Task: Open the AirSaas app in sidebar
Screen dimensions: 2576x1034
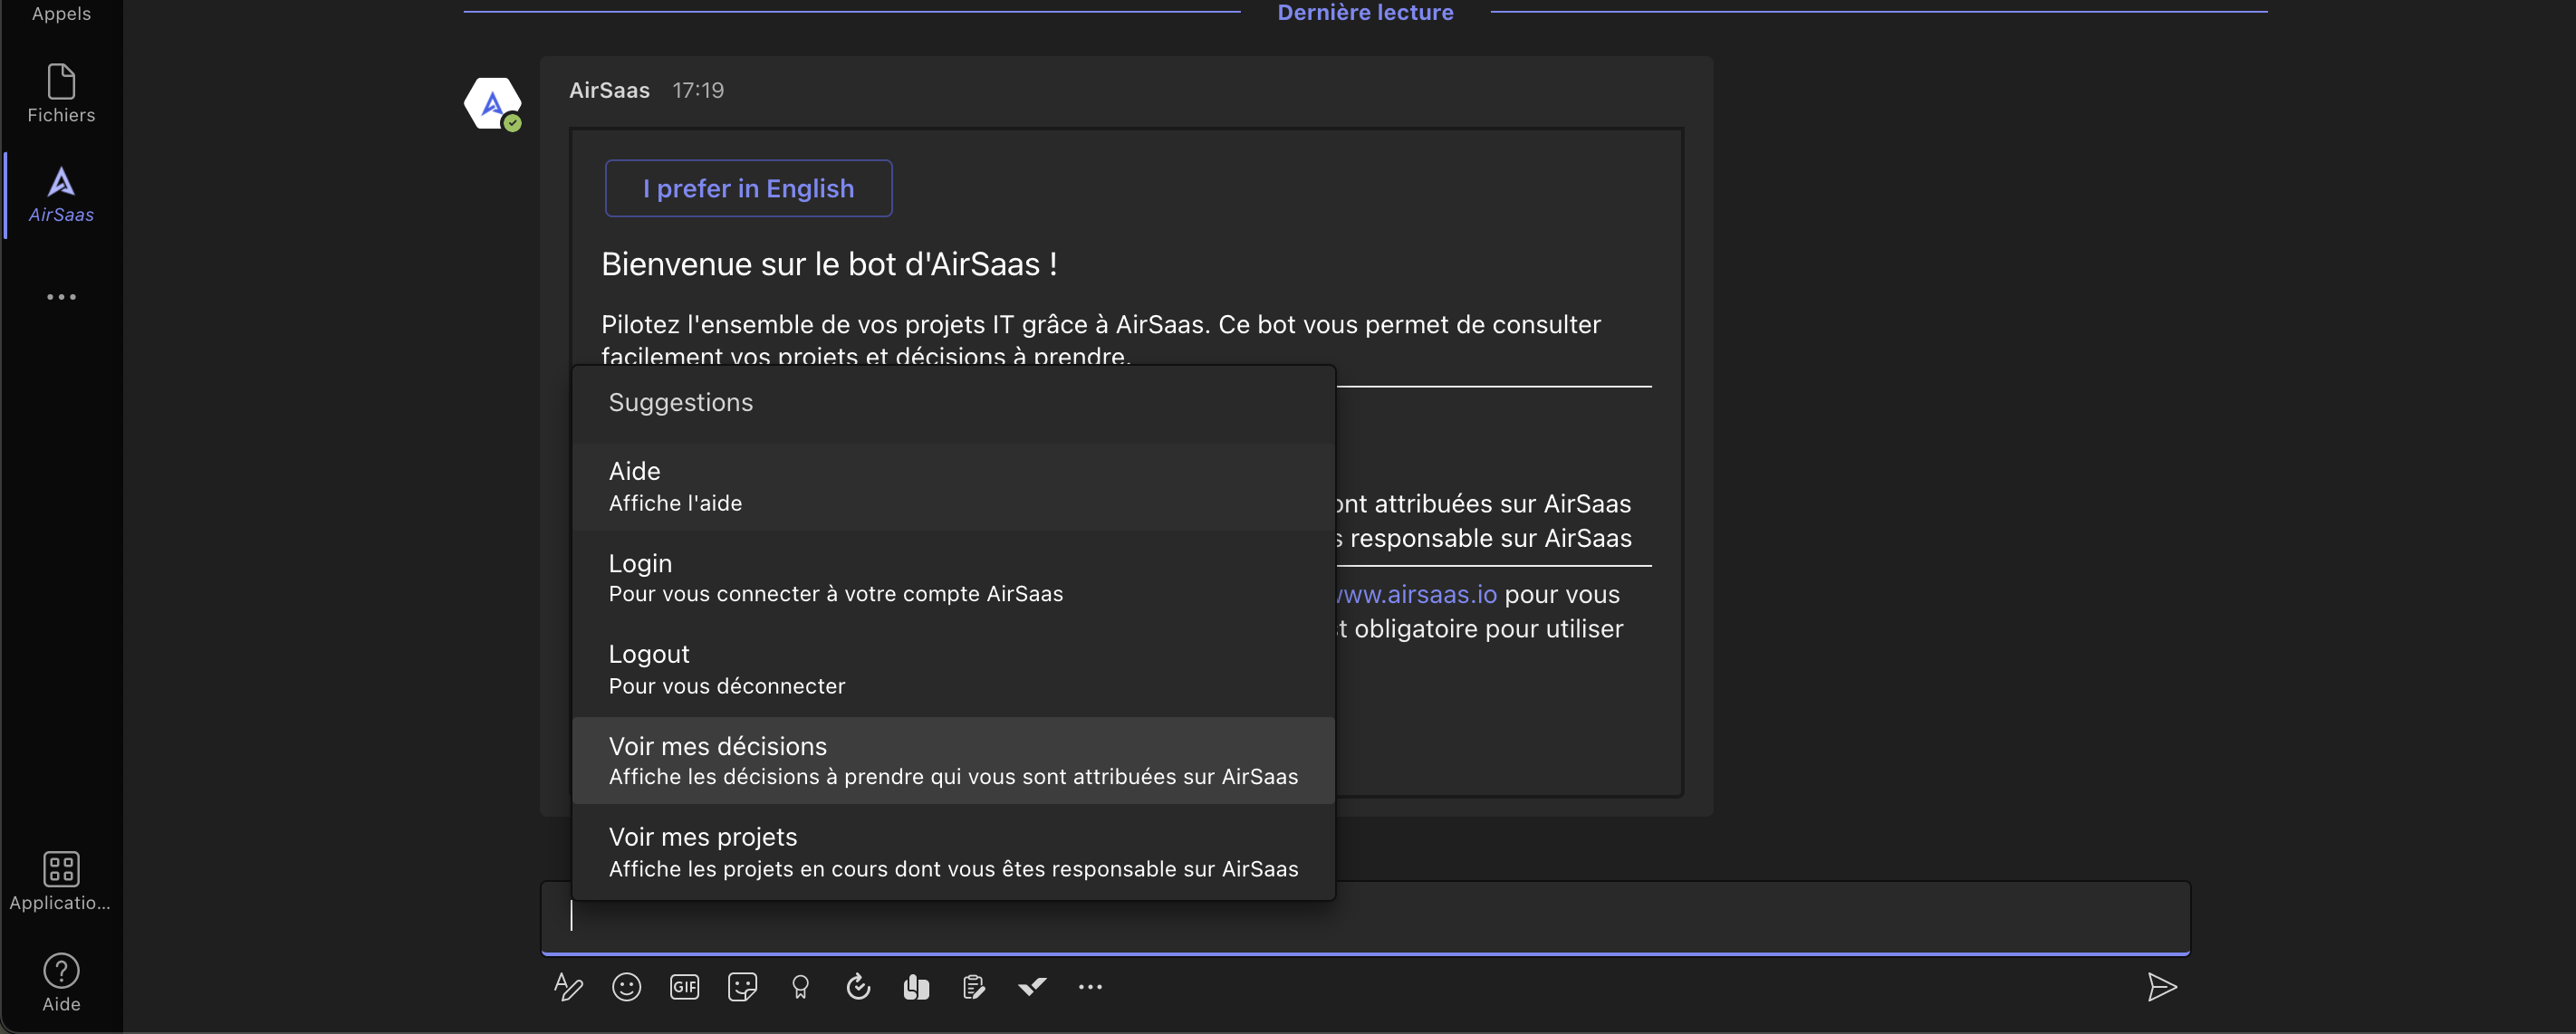Action: (x=61, y=195)
